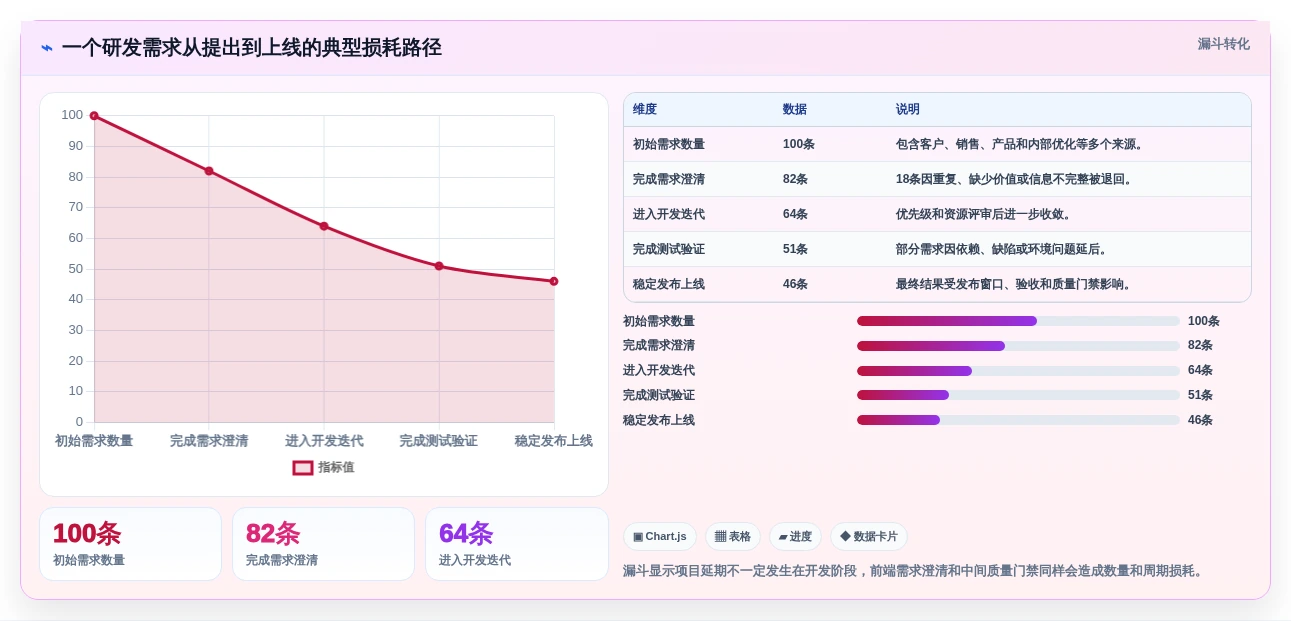Click the 指标值 legend label
This screenshot has height=621, width=1291.
[336, 468]
